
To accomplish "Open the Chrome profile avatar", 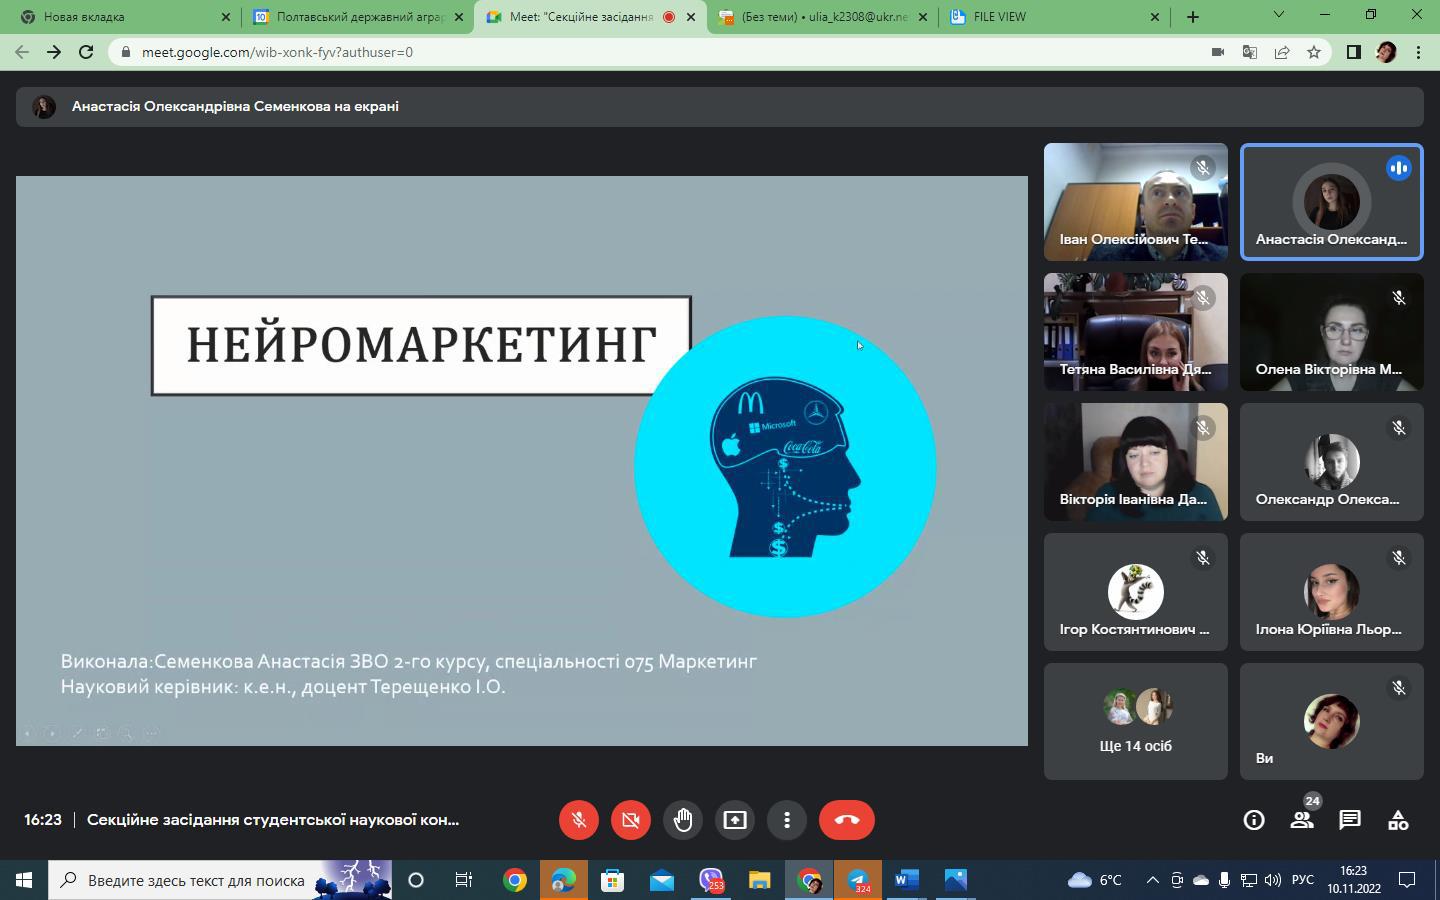I will click(x=1386, y=52).
